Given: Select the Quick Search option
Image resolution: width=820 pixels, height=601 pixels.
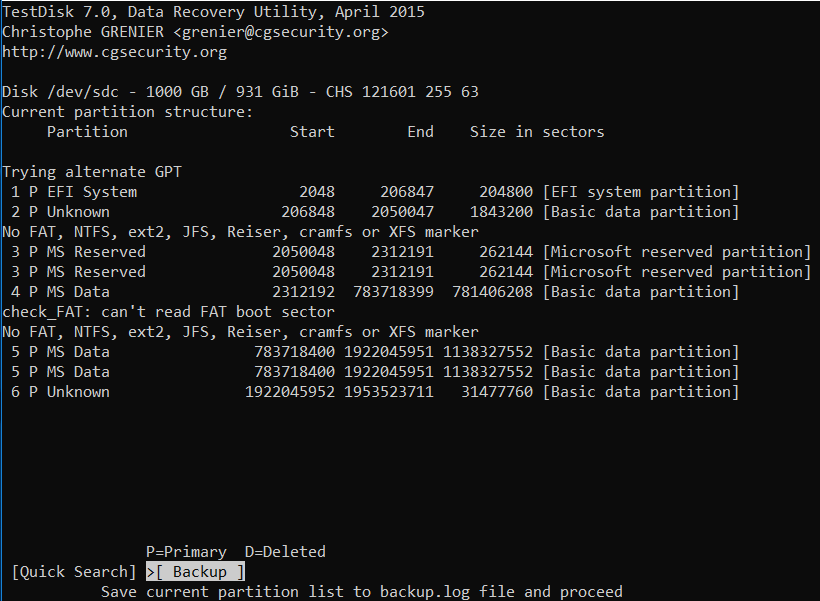Looking at the screenshot, I should click(x=74, y=572).
